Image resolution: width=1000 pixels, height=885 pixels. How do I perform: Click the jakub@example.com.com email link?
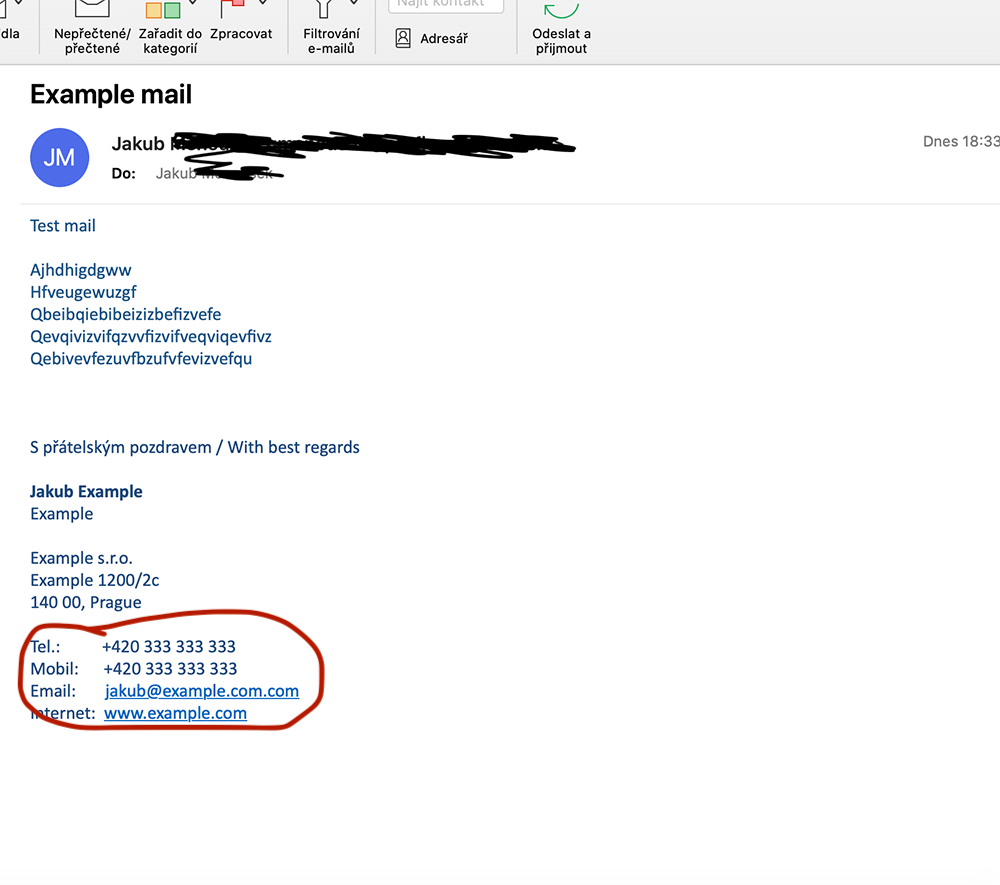tap(202, 691)
